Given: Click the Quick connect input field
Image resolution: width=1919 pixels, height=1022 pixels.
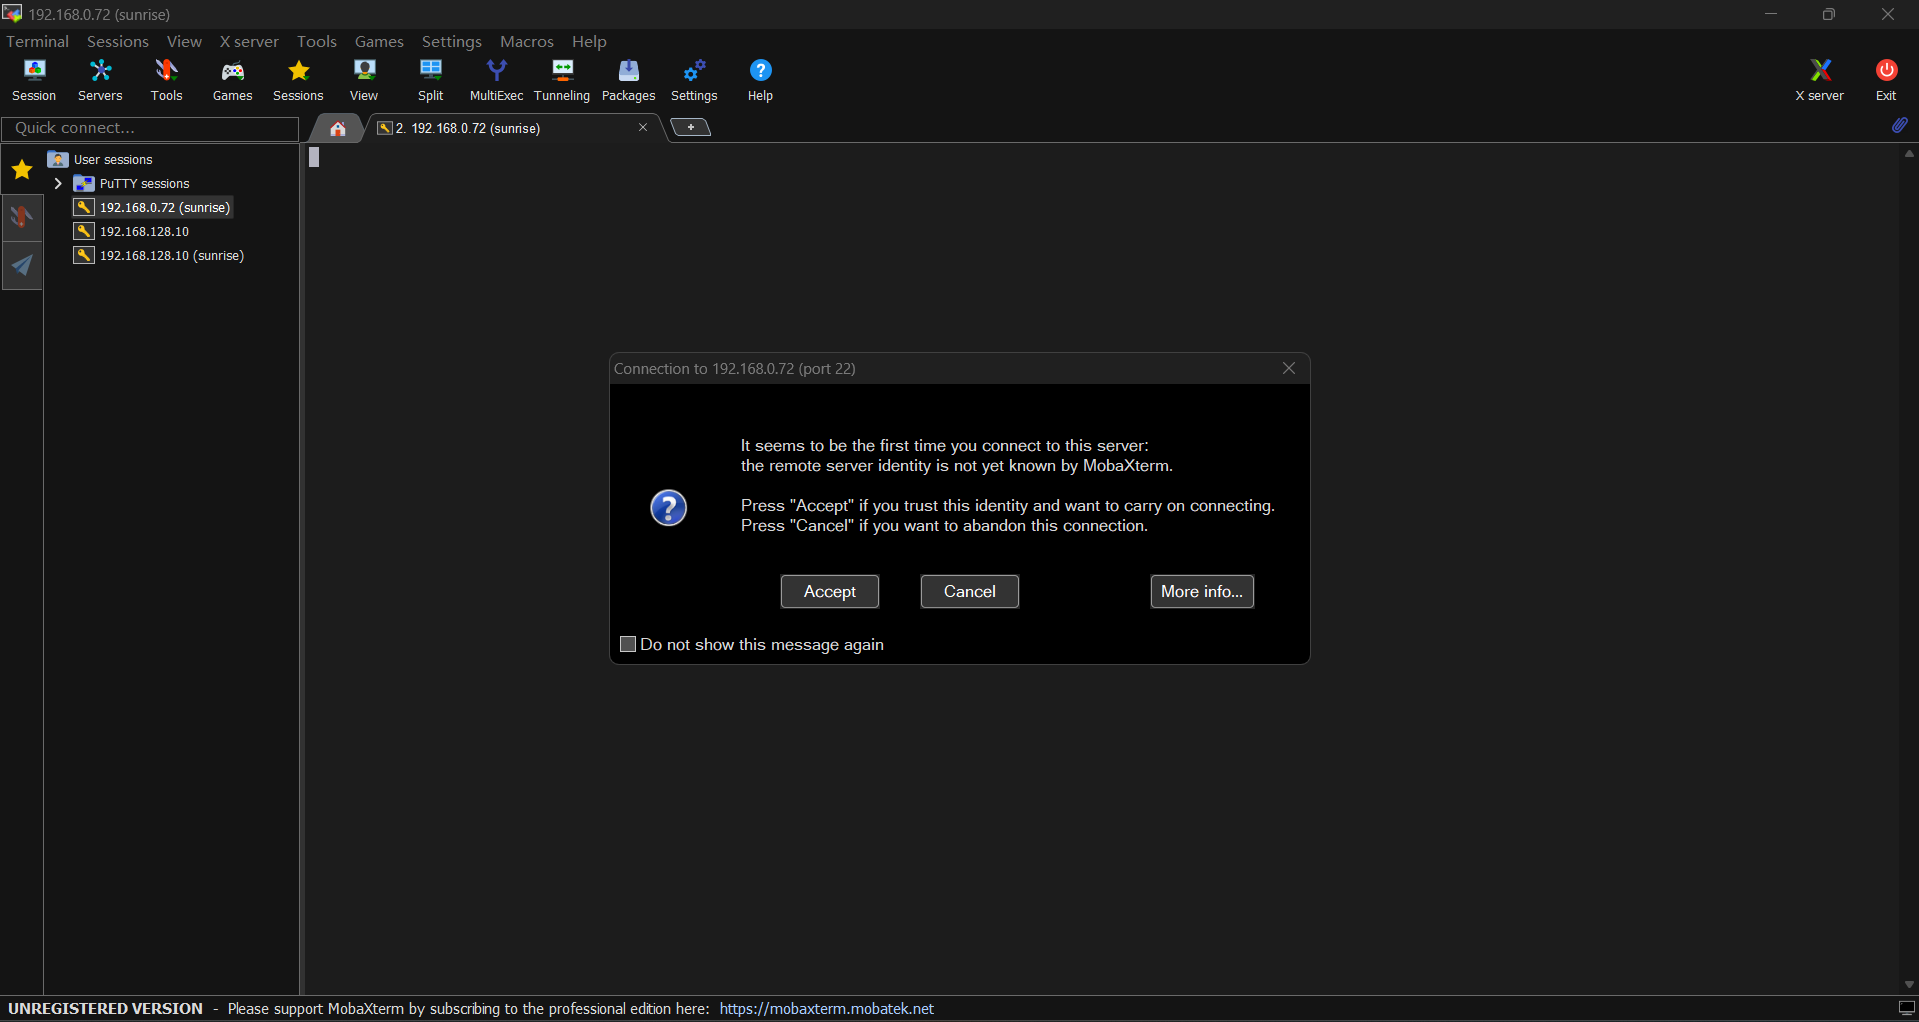Looking at the screenshot, I should 150,128.
